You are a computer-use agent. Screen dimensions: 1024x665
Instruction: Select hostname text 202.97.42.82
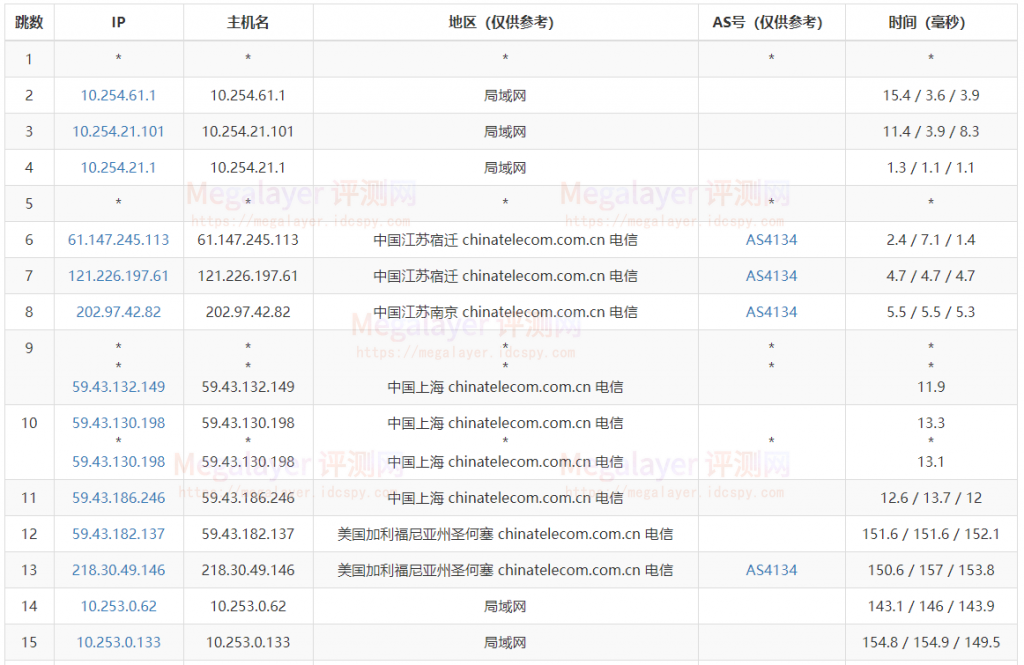[x=248, y=312]
